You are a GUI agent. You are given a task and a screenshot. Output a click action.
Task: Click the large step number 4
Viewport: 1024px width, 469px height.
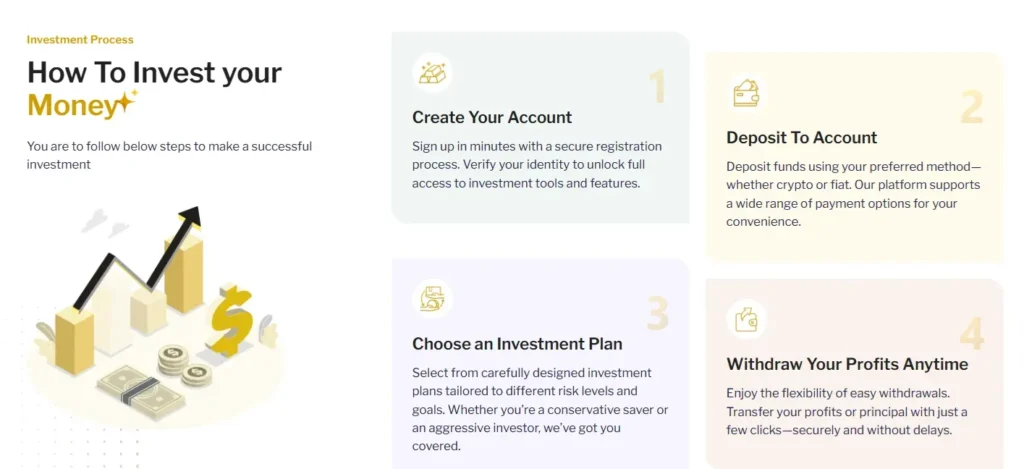pyautogui.click(x=971, y=334)
